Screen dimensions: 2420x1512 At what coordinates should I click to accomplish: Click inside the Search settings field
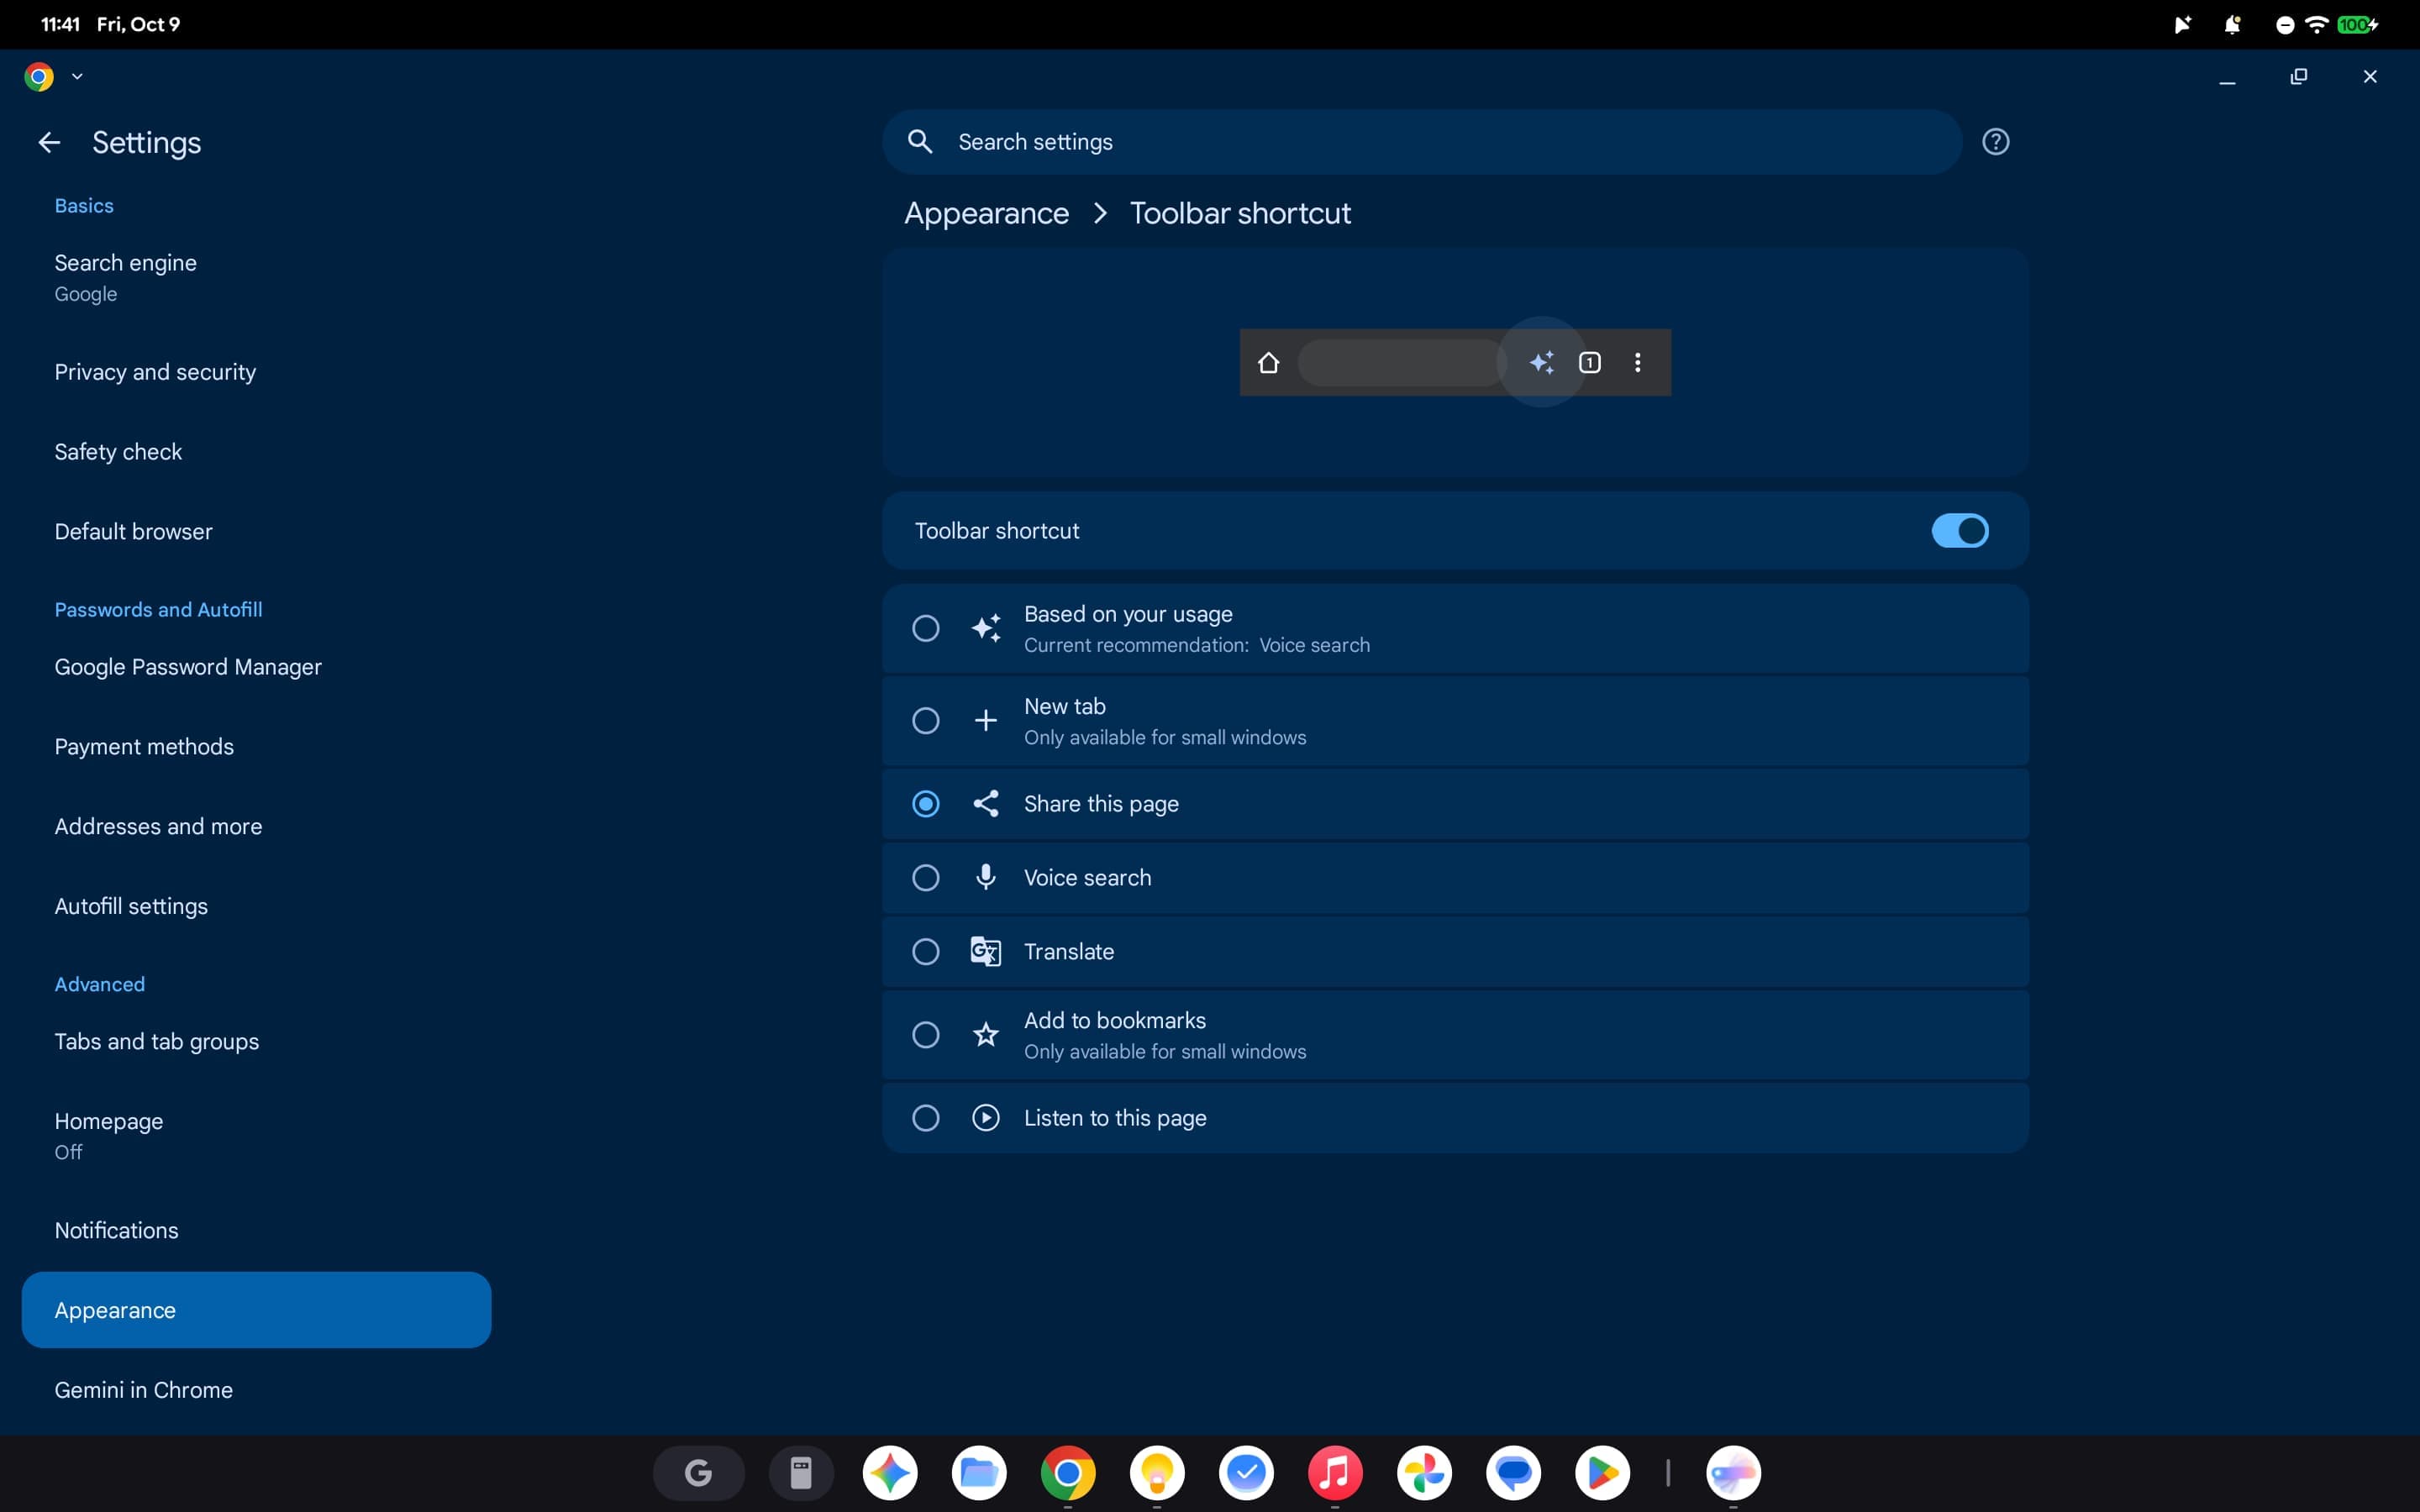1421,142
